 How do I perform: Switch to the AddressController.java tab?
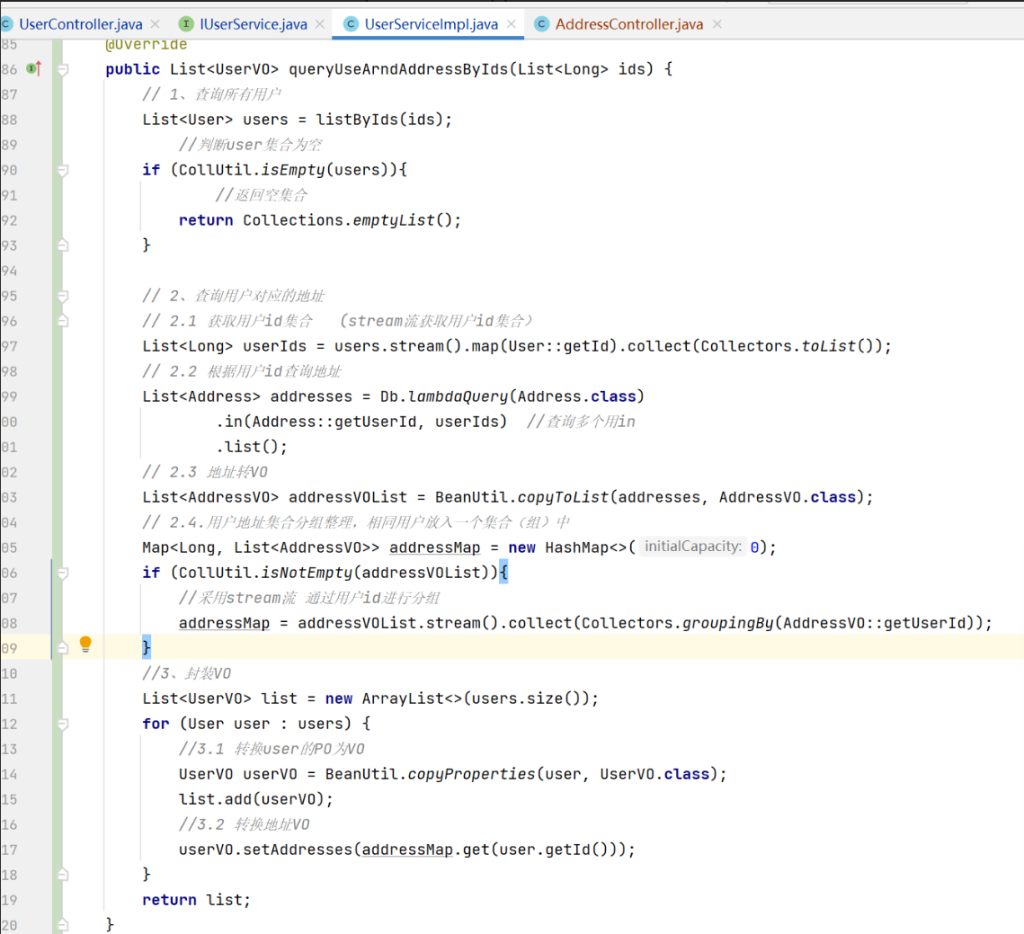628,24
